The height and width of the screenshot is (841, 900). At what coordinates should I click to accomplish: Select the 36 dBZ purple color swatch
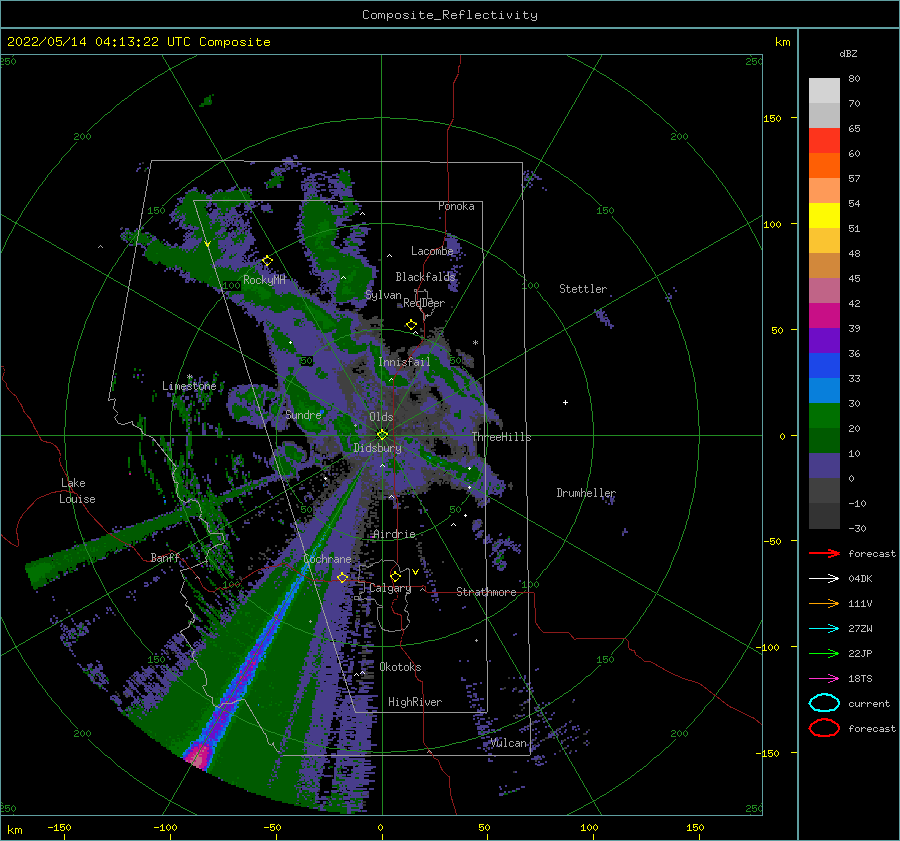824,340
